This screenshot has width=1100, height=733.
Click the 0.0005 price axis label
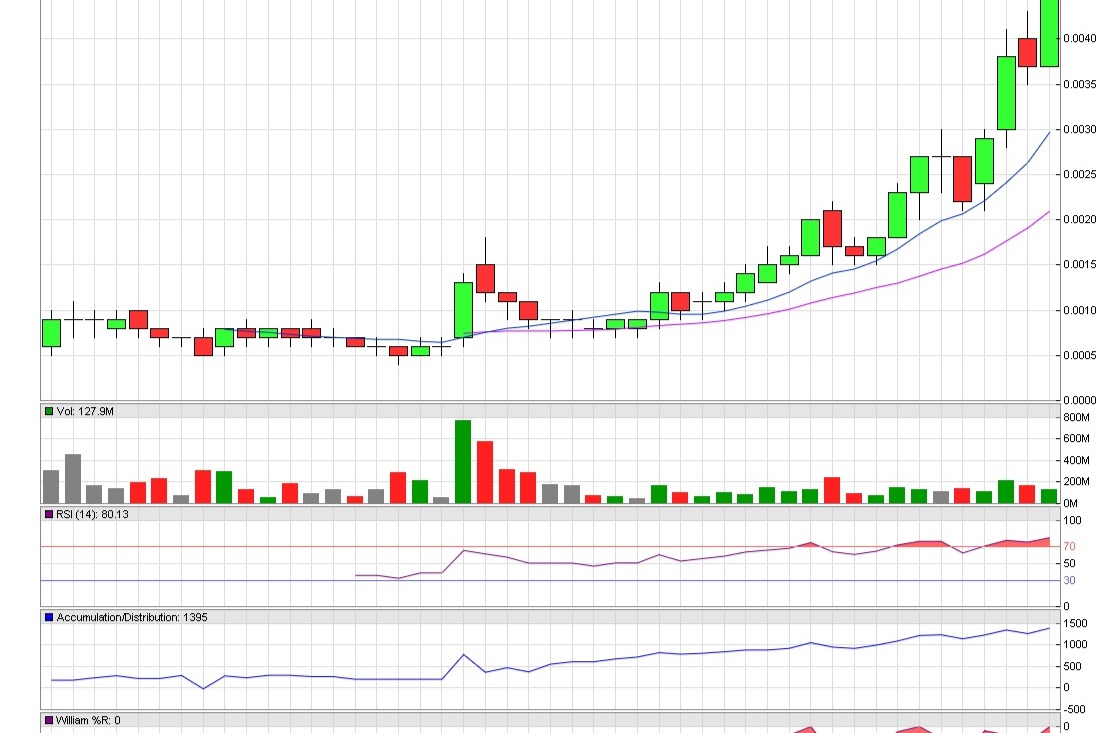click(1080, 356)
